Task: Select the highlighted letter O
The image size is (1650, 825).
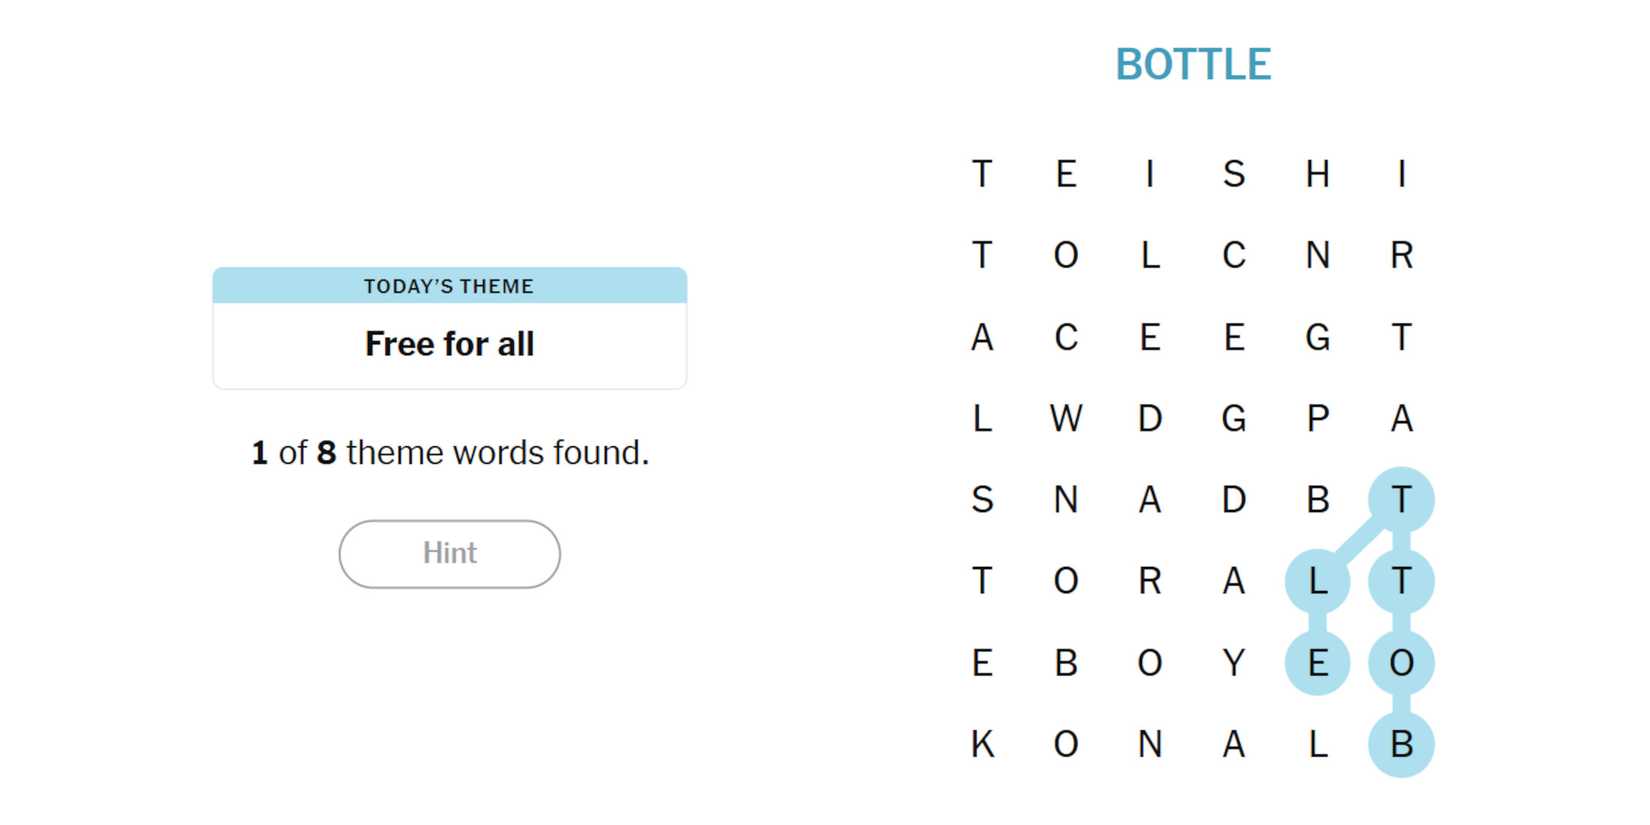Action: coord(1401,662)
